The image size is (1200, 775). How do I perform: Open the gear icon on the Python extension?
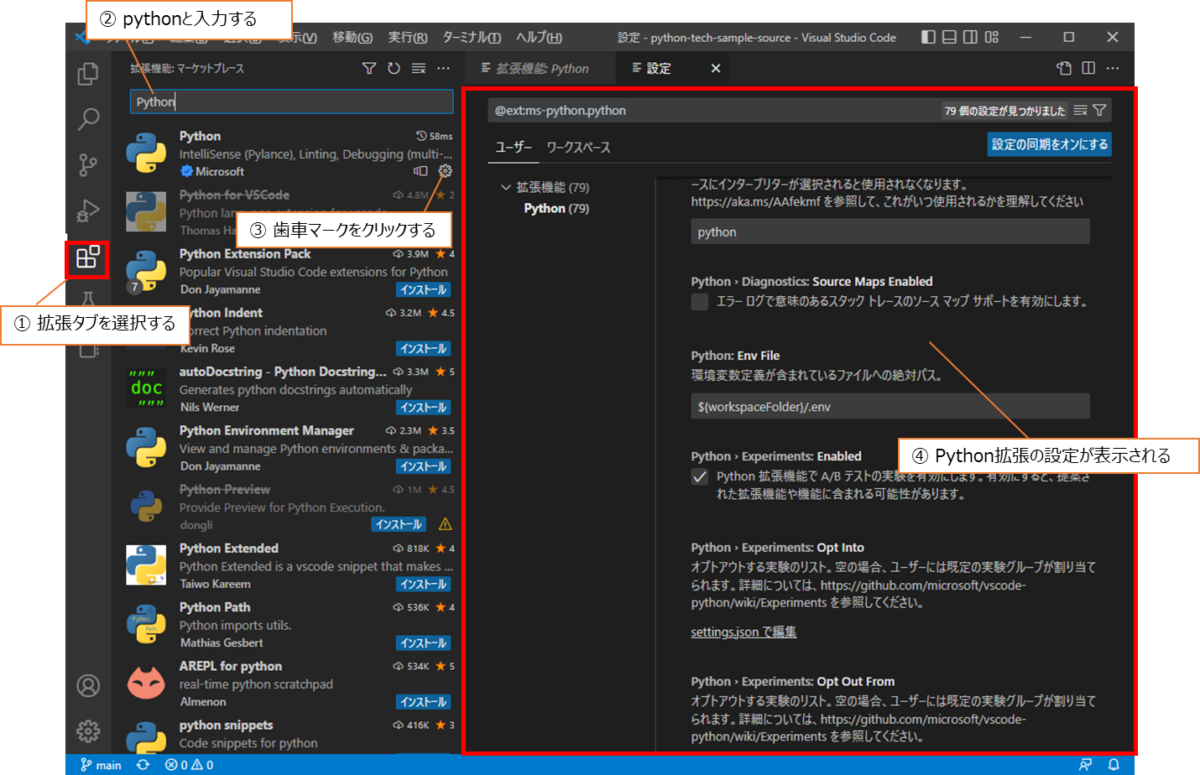445,172
